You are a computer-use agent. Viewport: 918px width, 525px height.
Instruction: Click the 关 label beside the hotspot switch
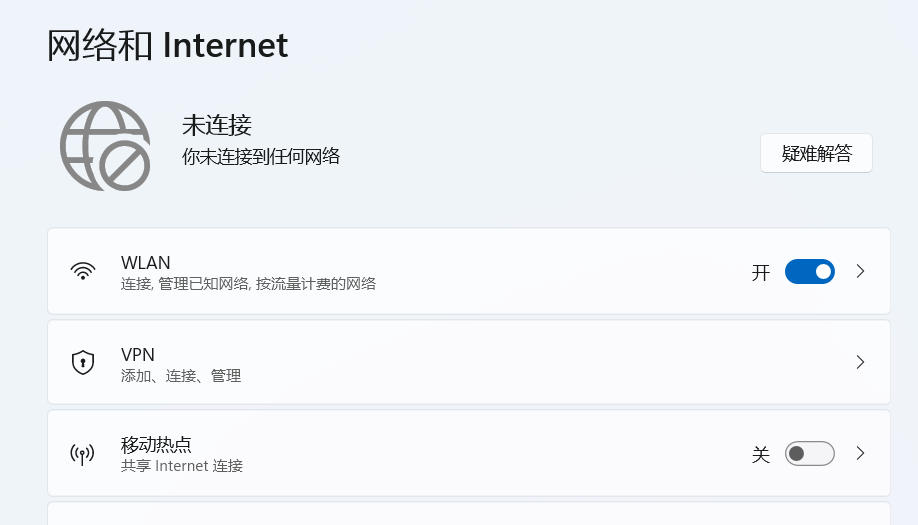point(761,455)
